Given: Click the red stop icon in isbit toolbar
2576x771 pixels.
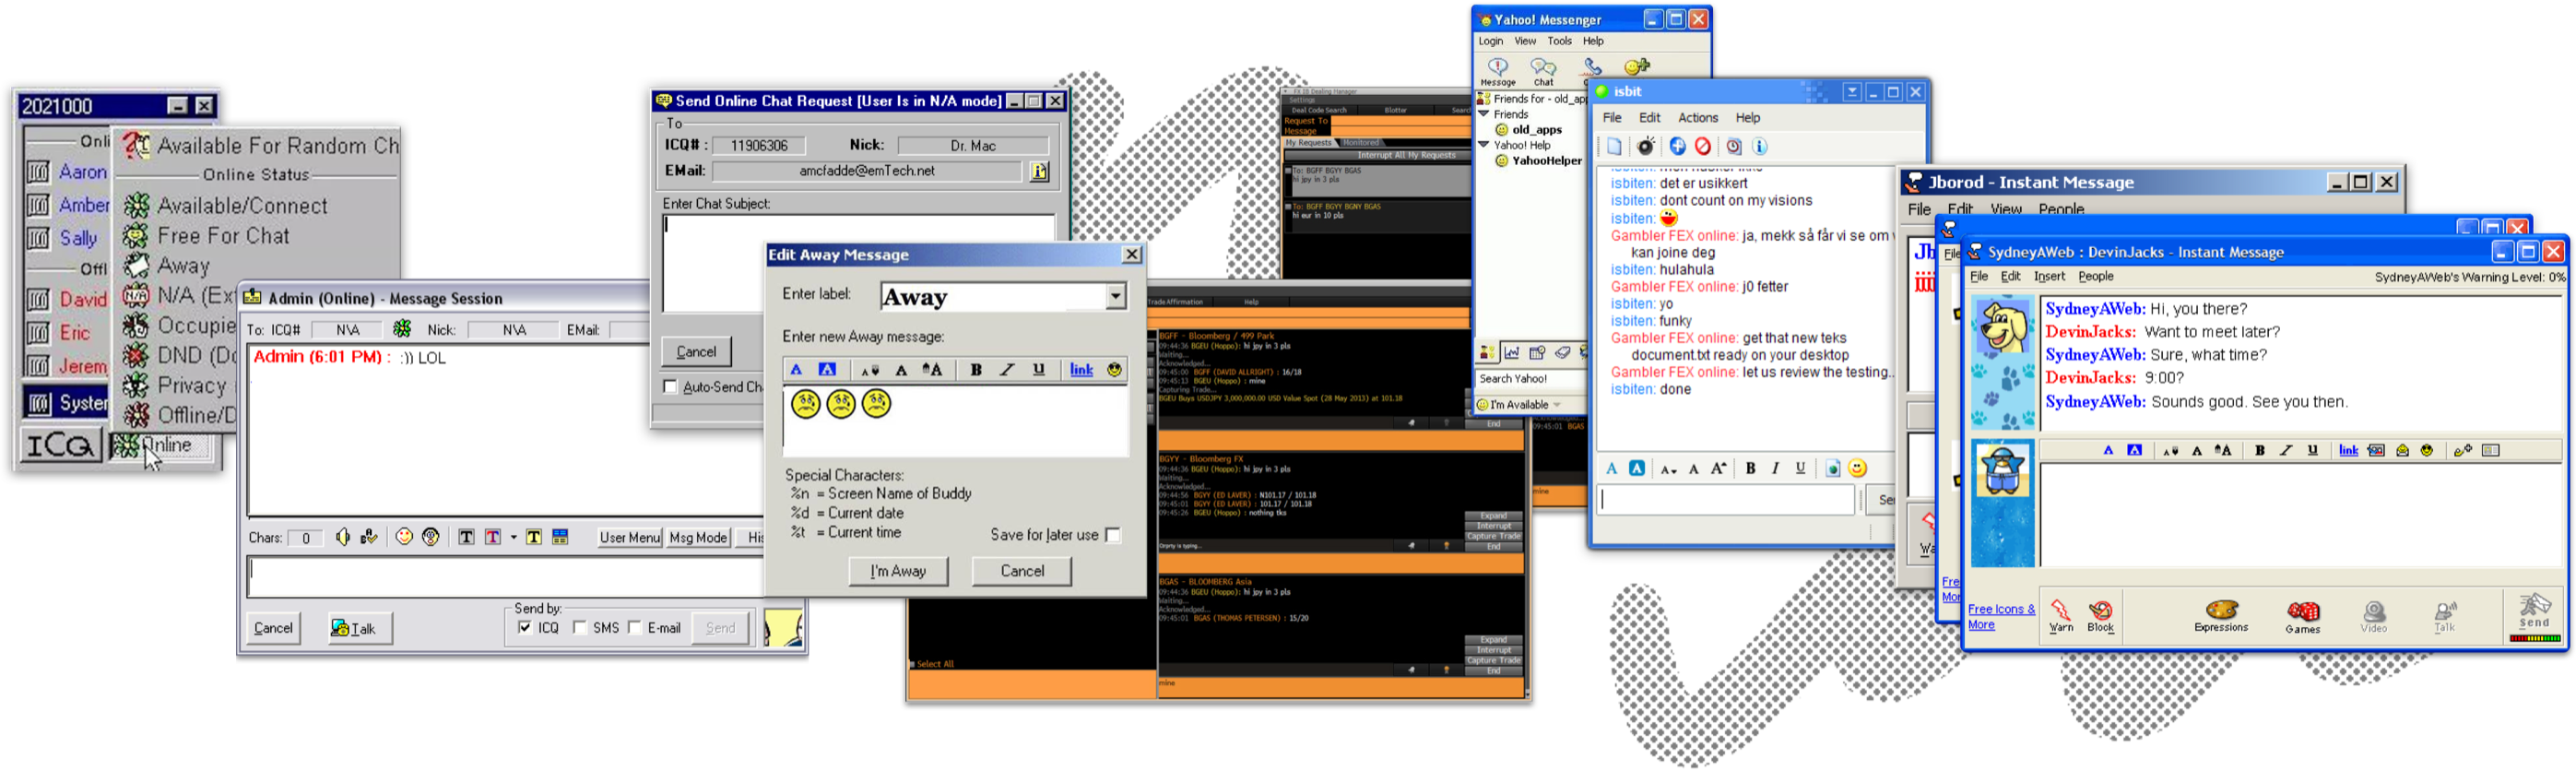Looking at the screenshot, I should pos(1703,147).
